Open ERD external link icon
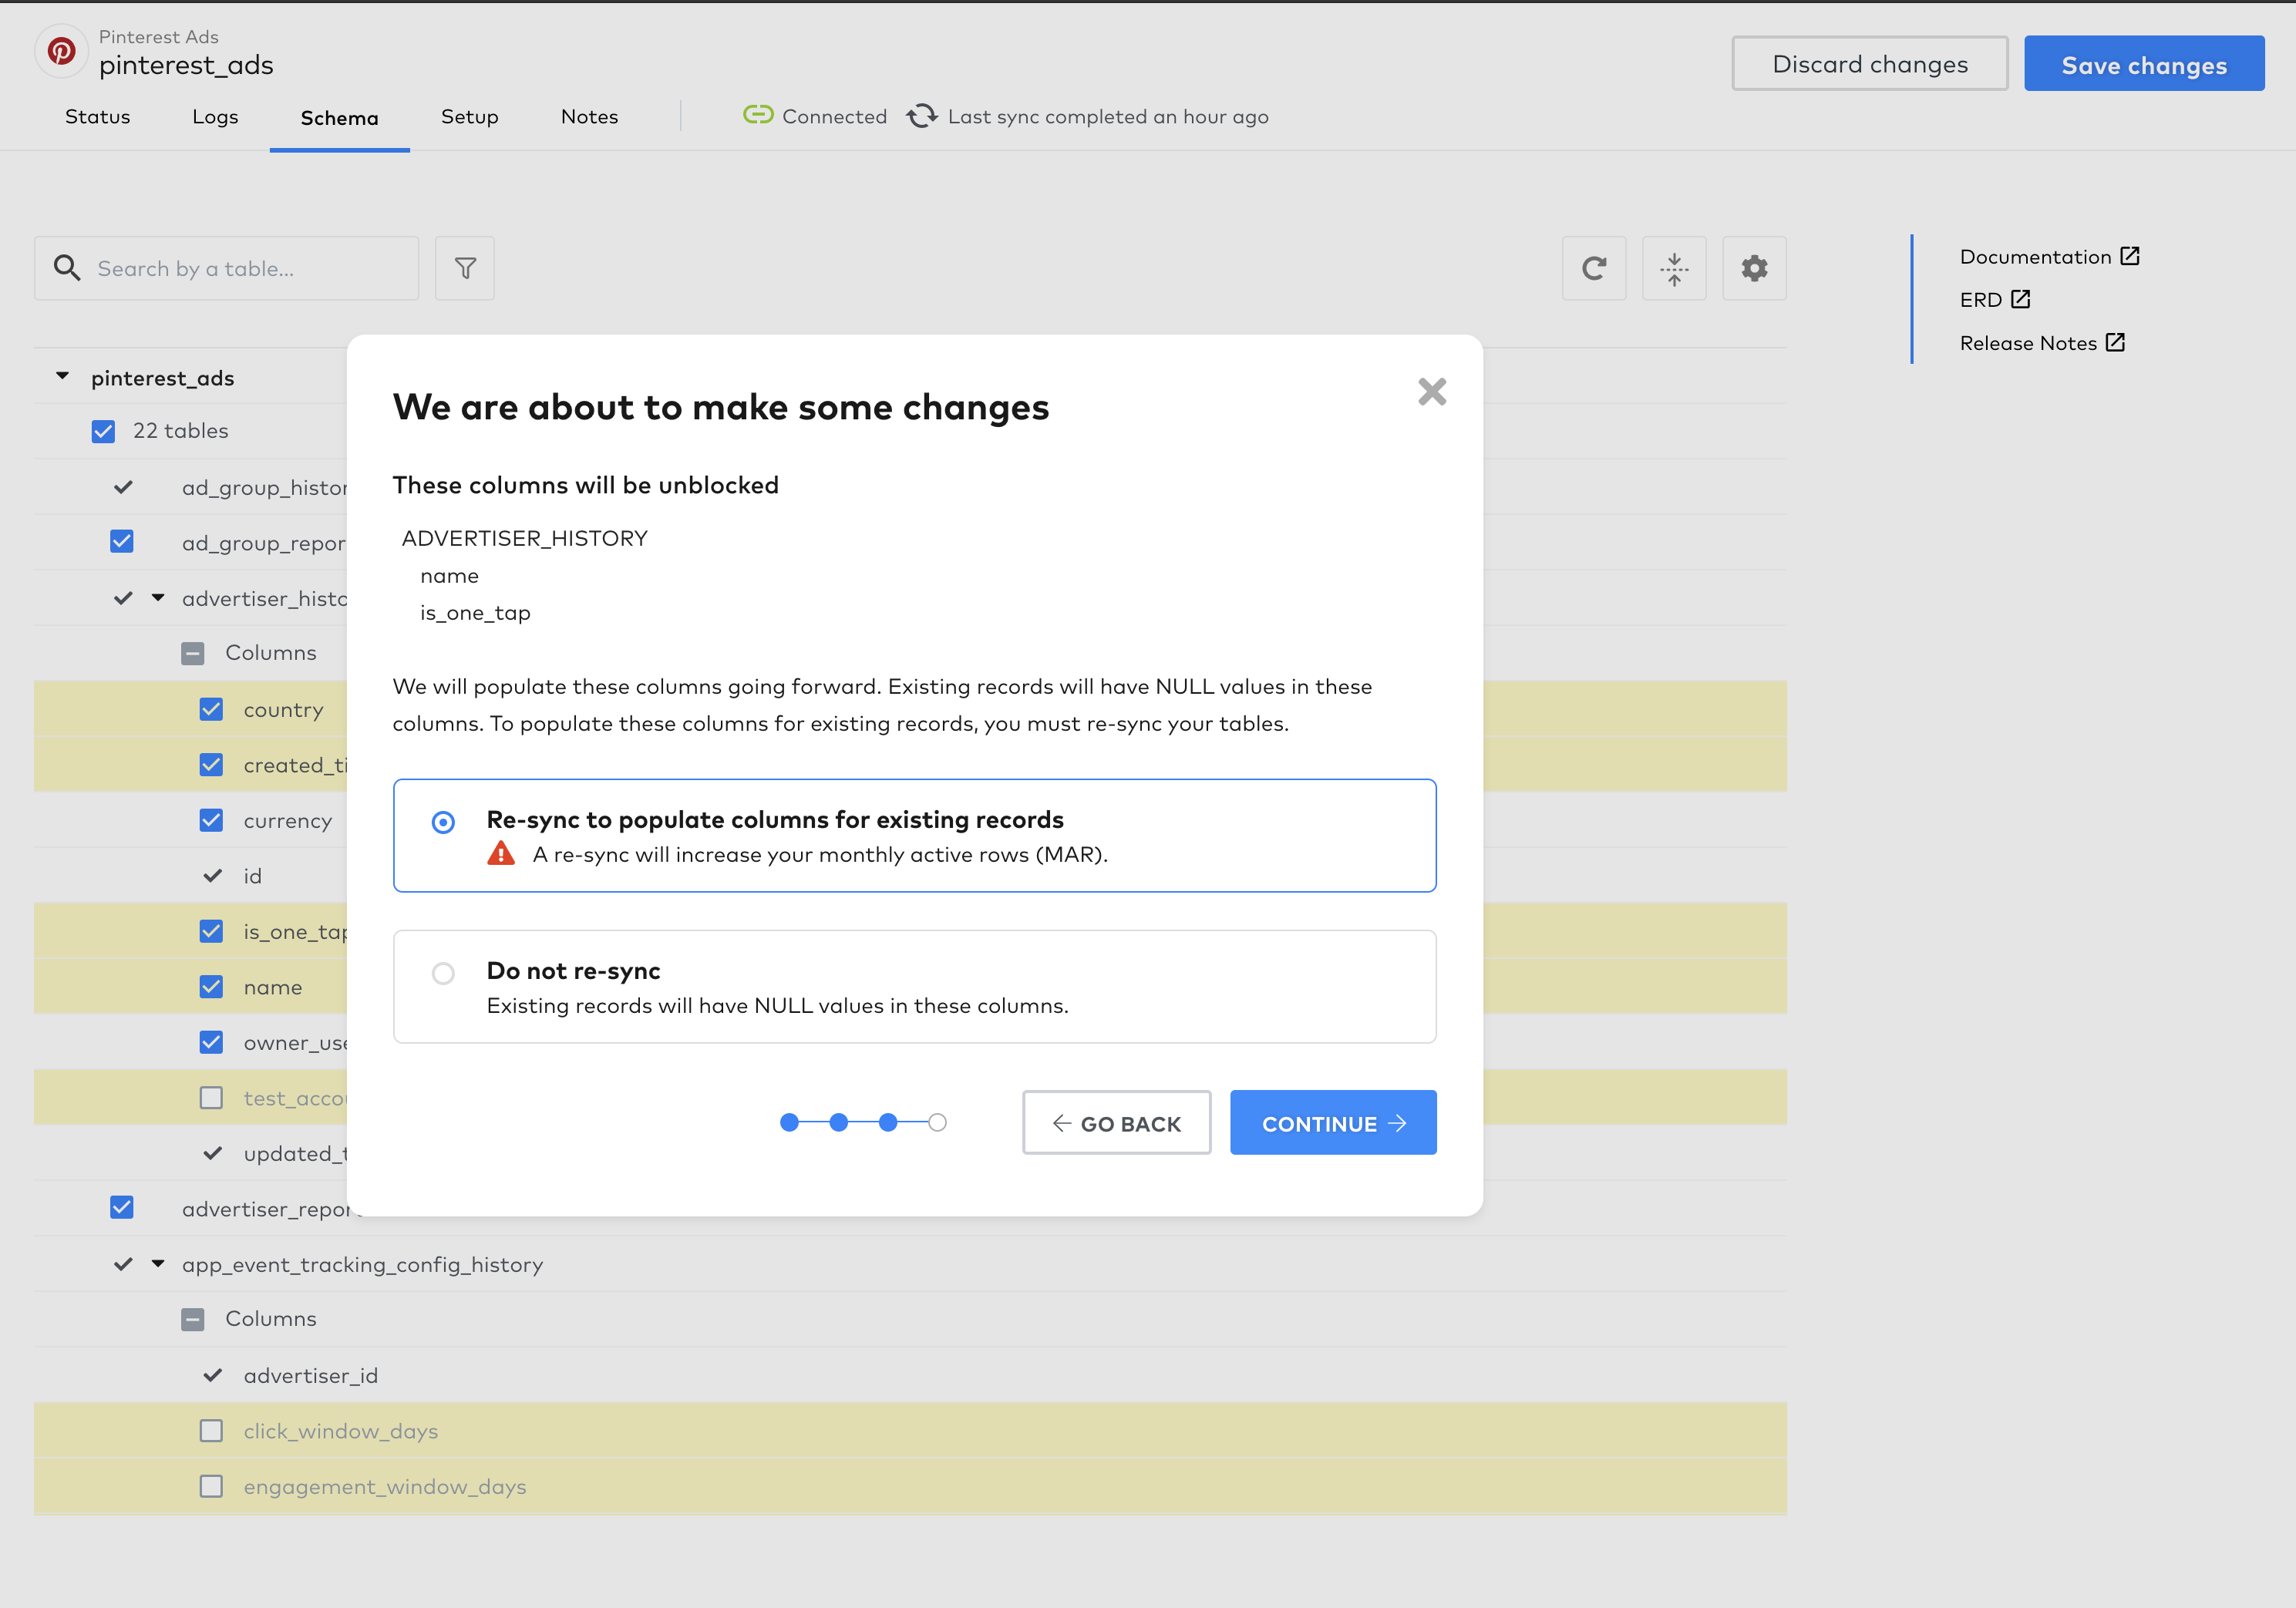Image resolution: width=2296 pixels, height=1608 pixels. click(x=2020, y=299)
